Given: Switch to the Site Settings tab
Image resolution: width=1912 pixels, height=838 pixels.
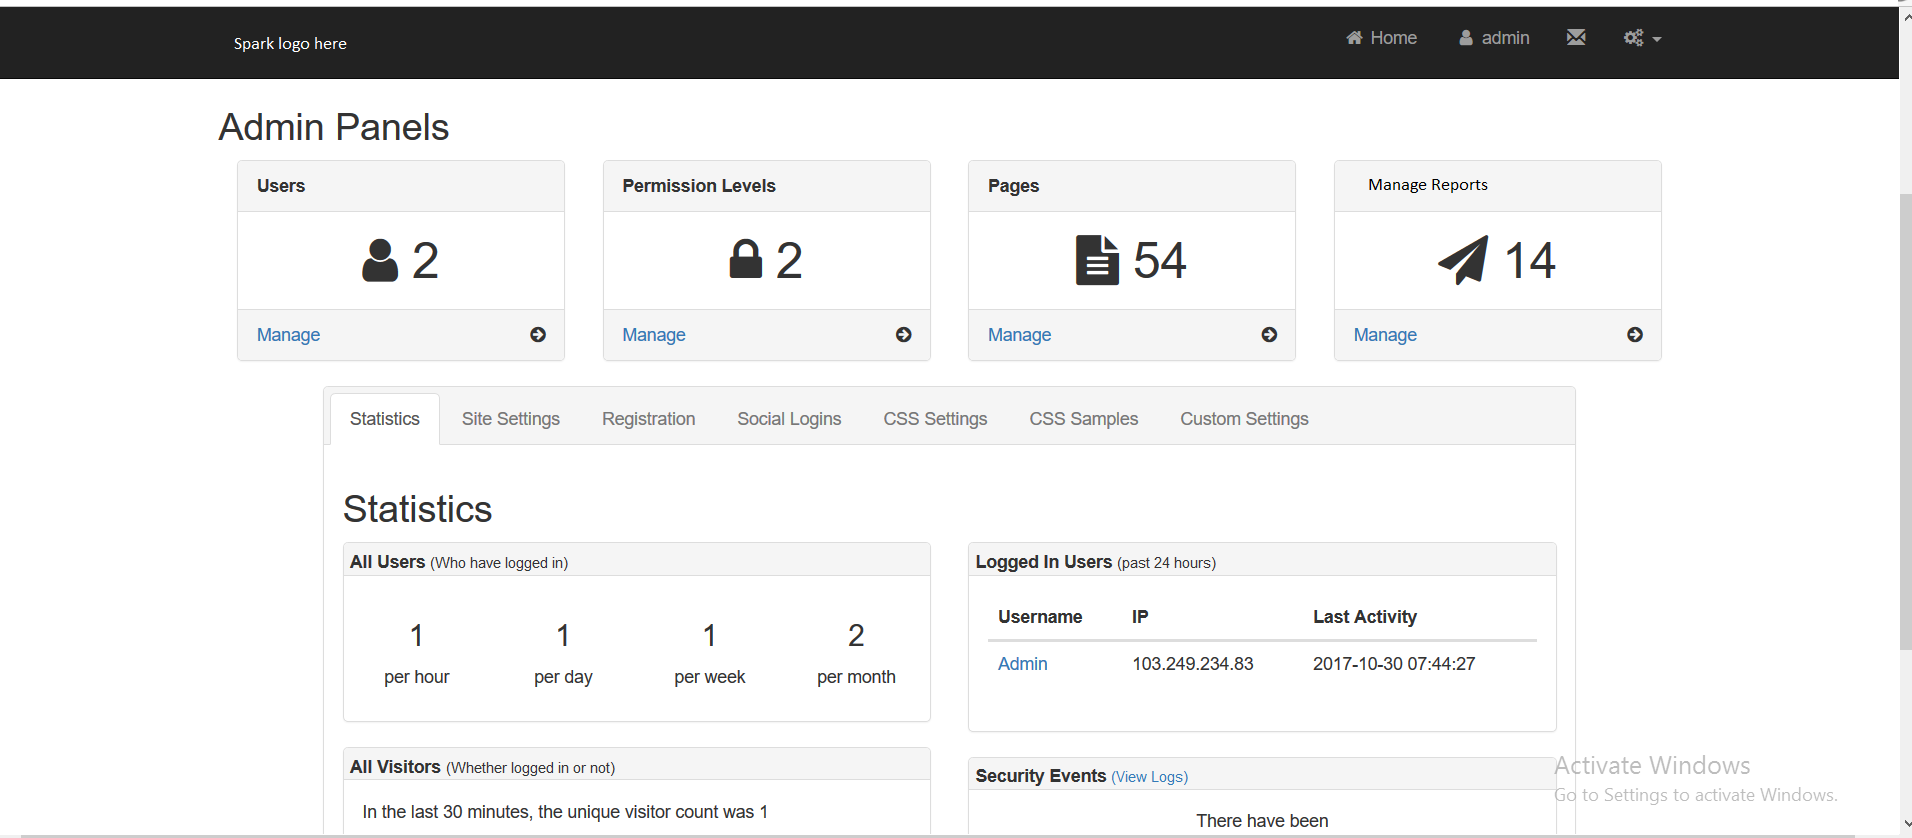Looking at the screenshot, I should pos(510,419).
